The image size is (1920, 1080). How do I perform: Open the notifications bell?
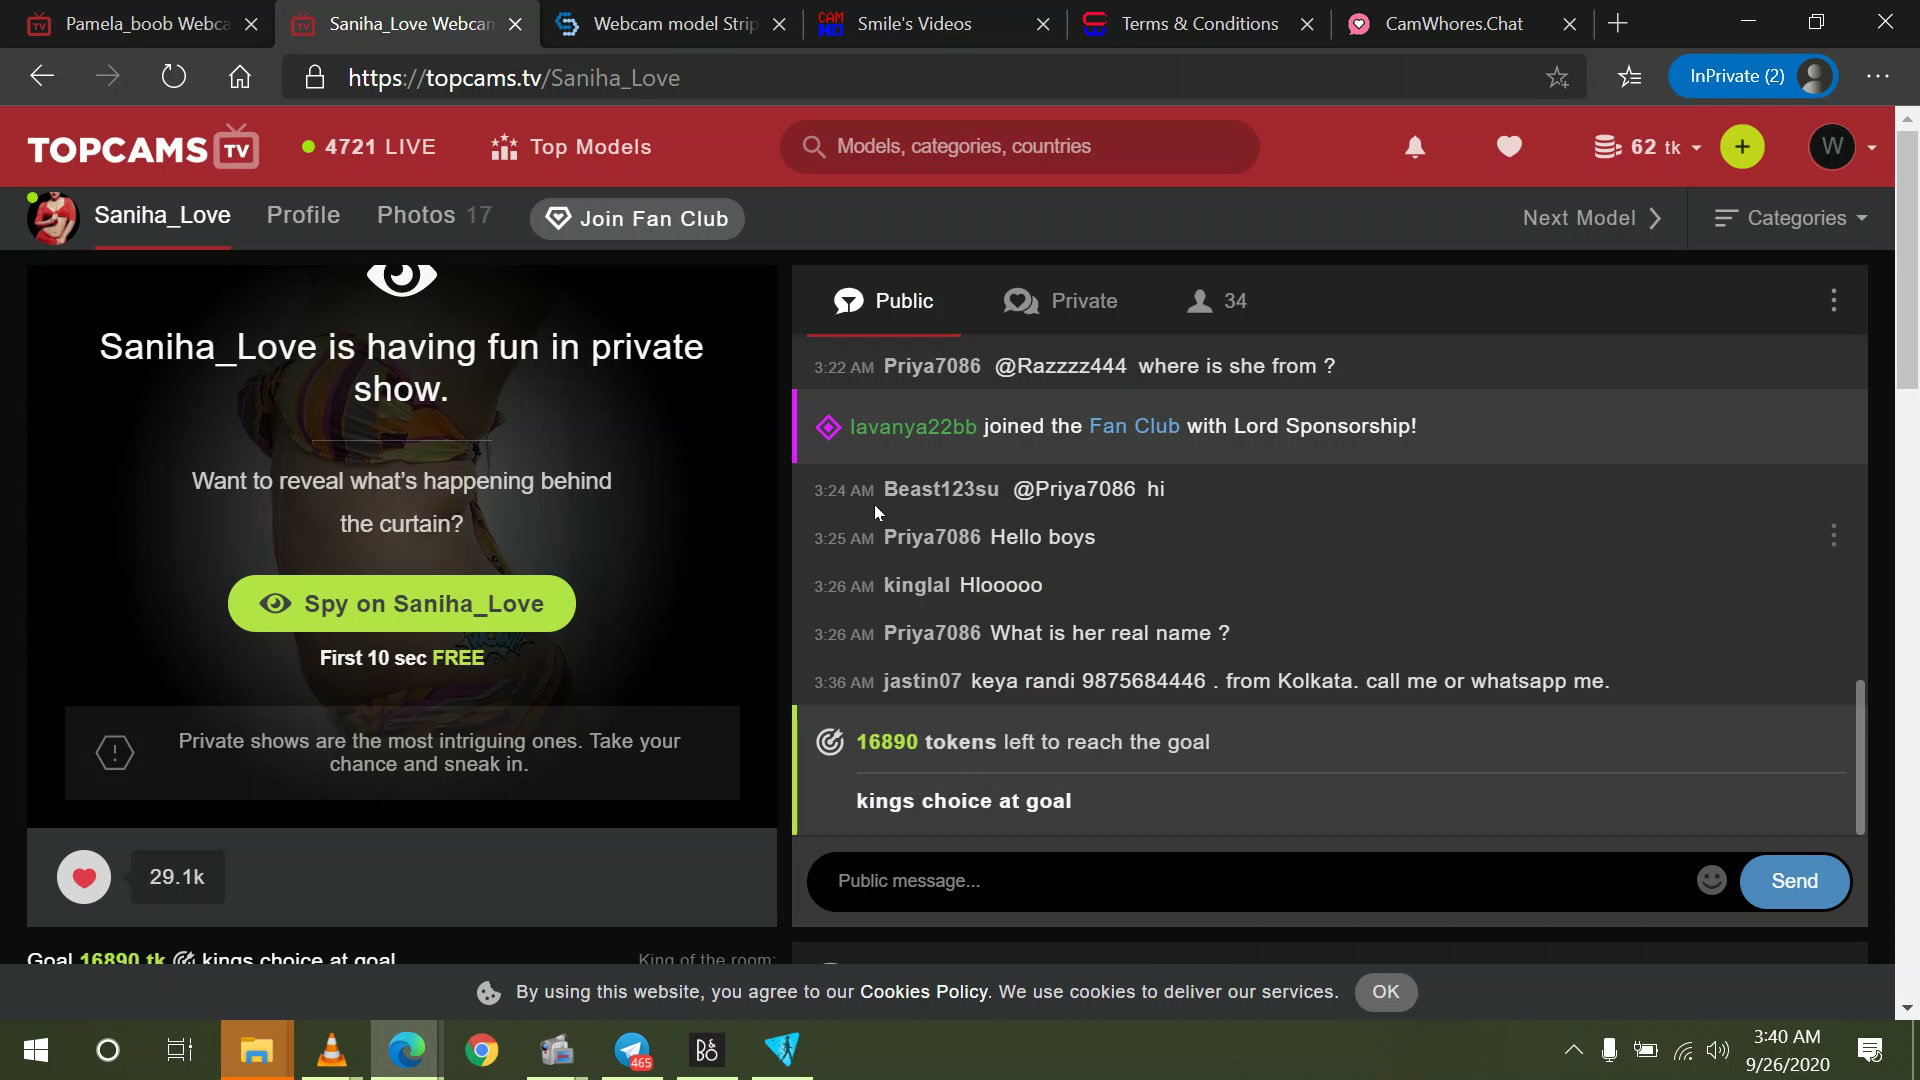[1415, 147]
